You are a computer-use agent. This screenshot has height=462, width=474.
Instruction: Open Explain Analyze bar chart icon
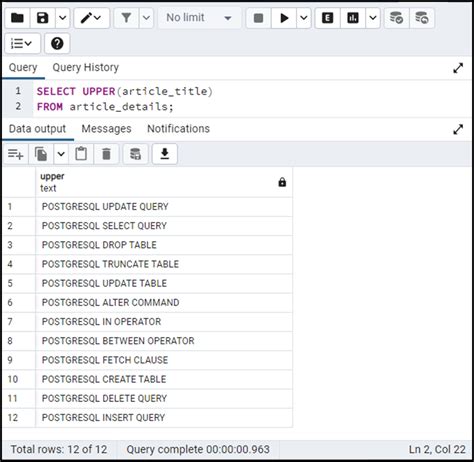(353, 18)
